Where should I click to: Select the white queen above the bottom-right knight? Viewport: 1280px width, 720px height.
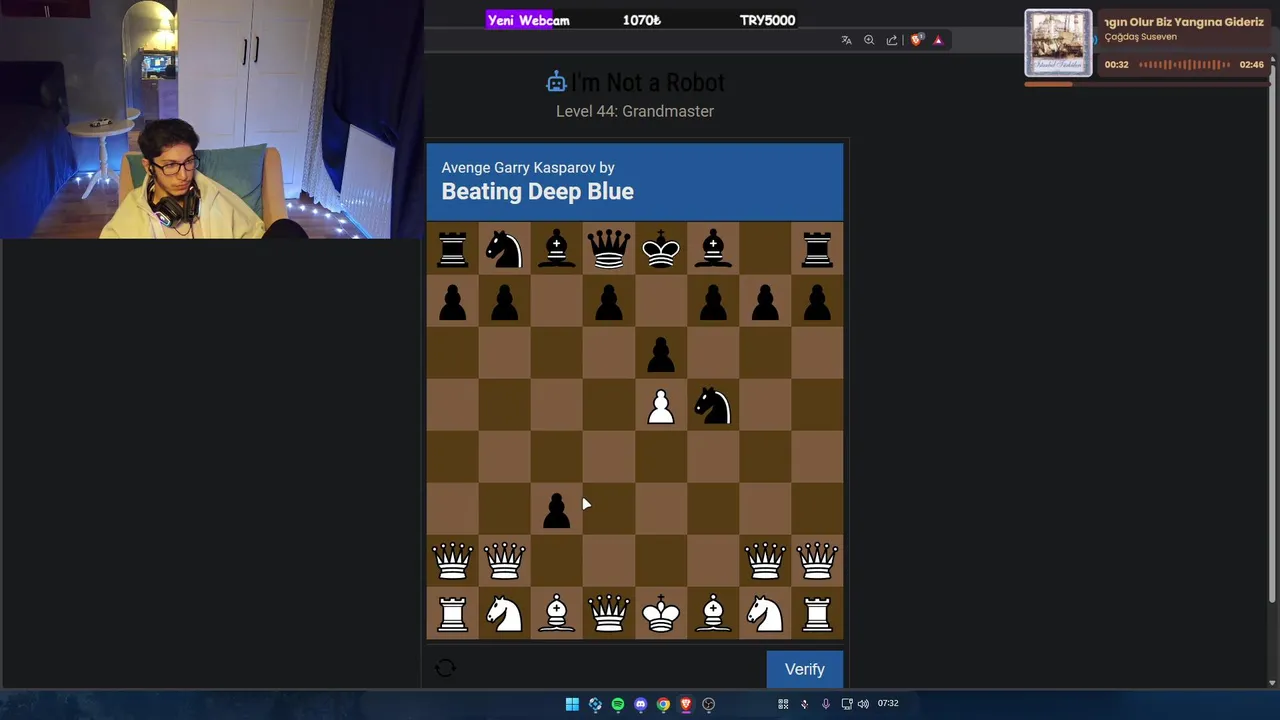click(x=765, y=561)
